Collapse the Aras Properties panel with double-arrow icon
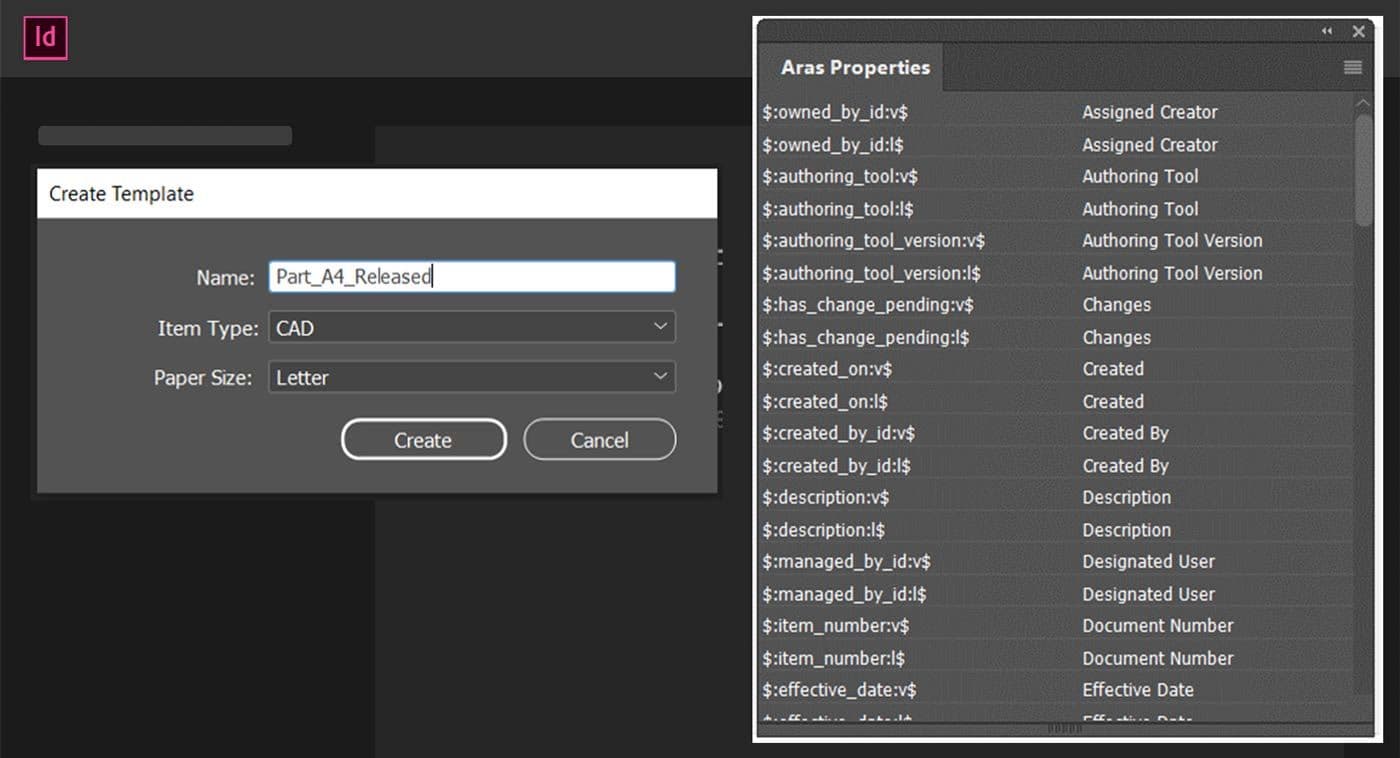The image size is (1400, 758). 1327,32
